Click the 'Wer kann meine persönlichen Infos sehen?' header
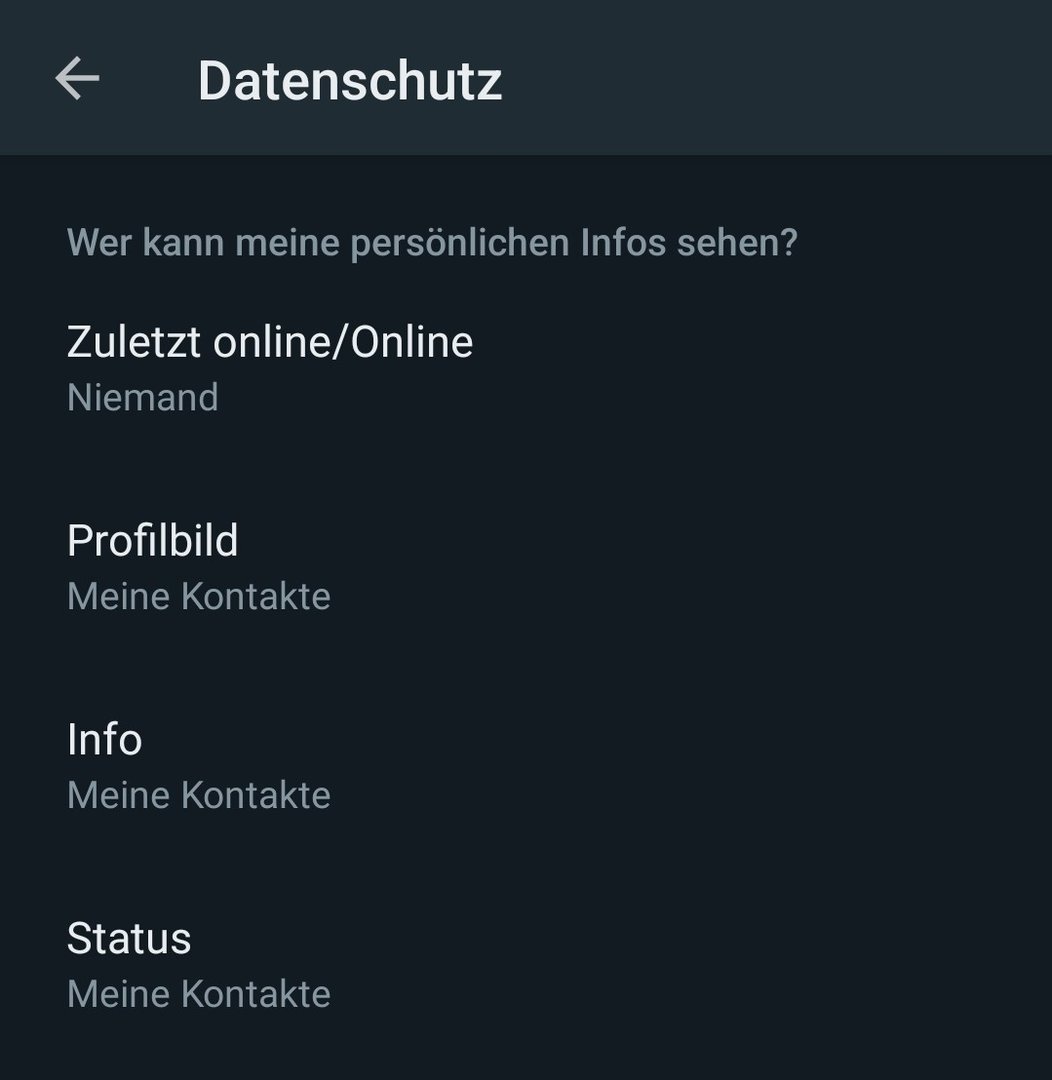1052x1080 pixels. click(x=432, y=242)
